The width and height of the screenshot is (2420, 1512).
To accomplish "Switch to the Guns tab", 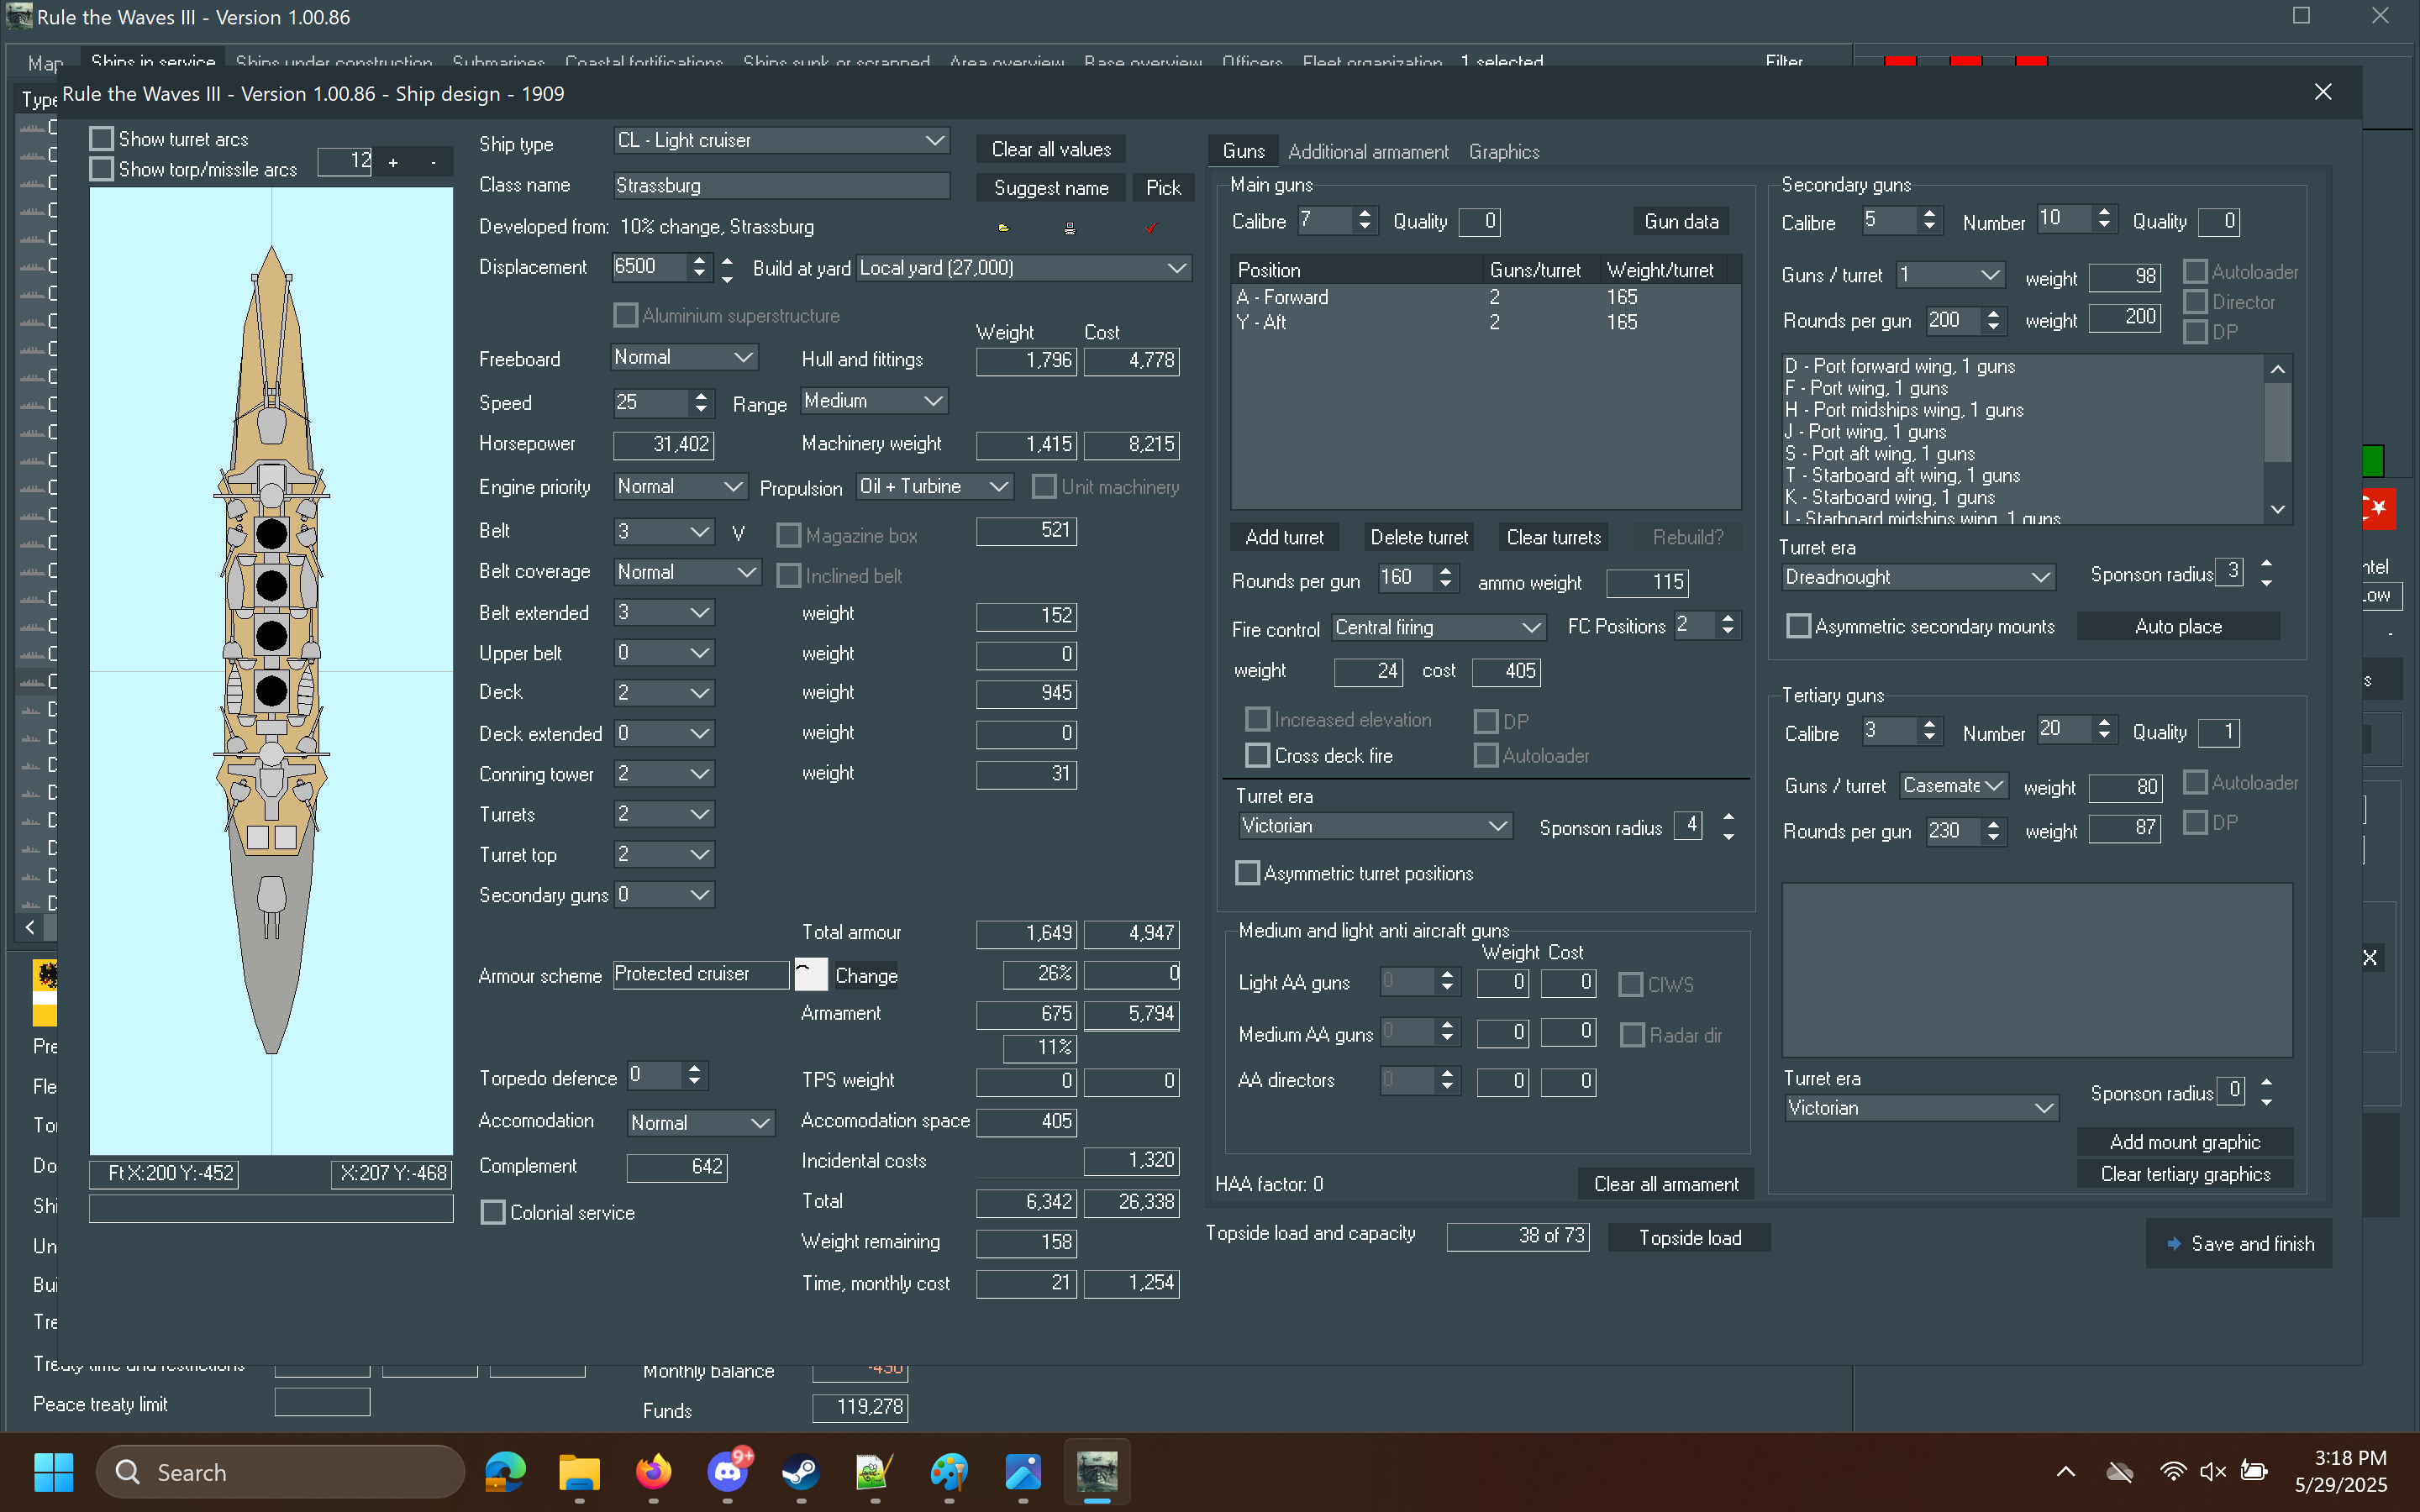I will [x=1243, y=151].
